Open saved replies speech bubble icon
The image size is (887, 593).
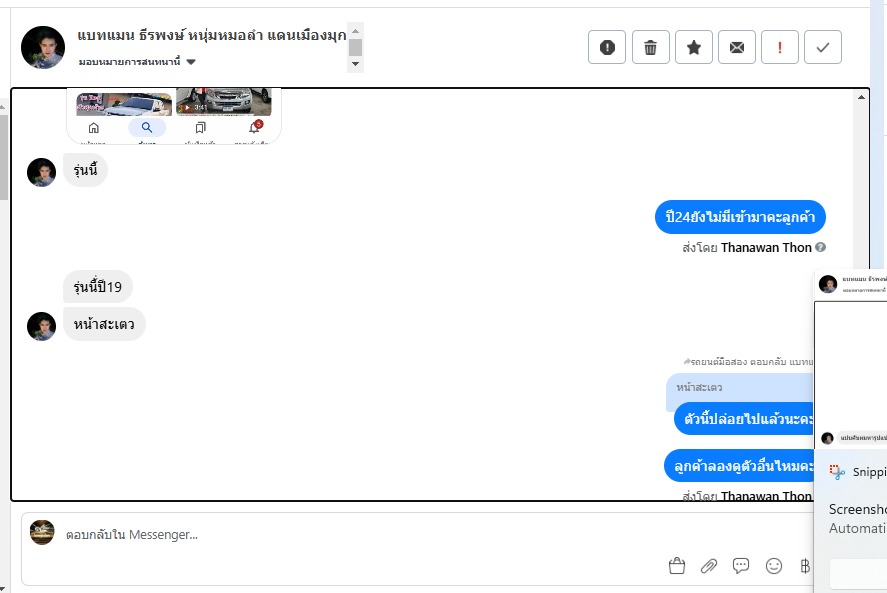click(740, 565)
